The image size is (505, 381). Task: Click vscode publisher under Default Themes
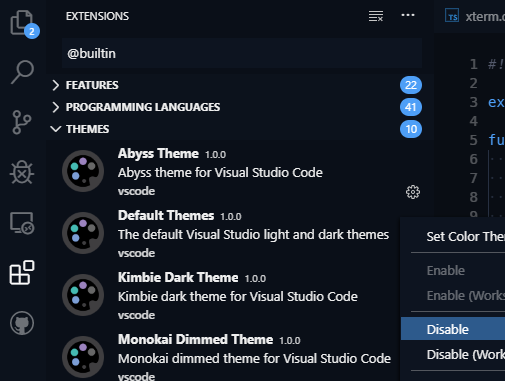coord(136,253)
